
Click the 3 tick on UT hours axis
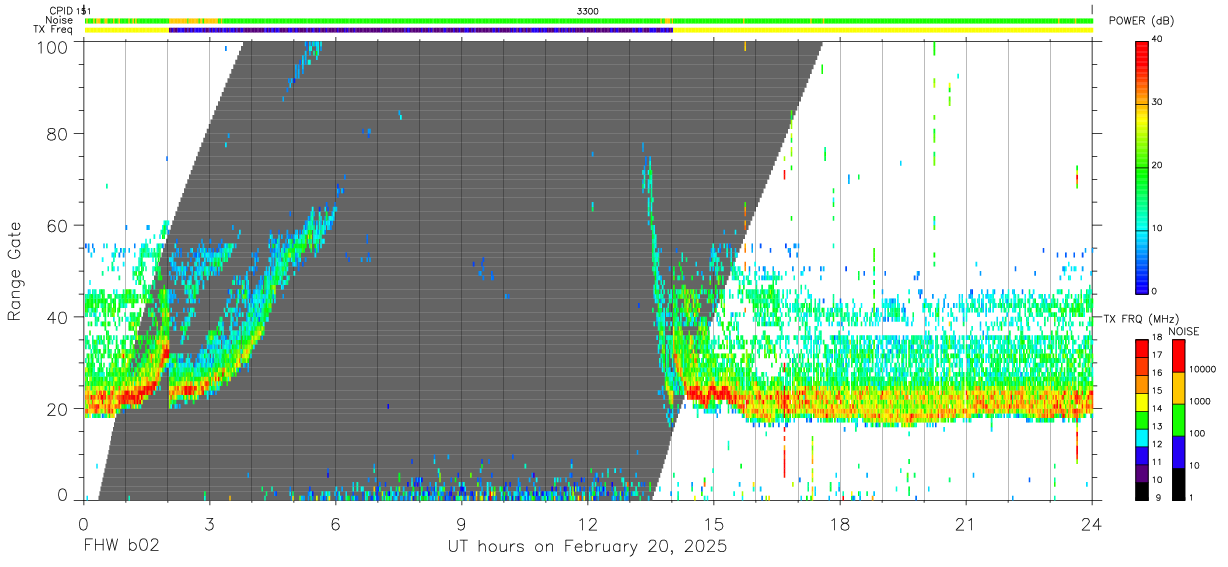click(x=209, y=523)
